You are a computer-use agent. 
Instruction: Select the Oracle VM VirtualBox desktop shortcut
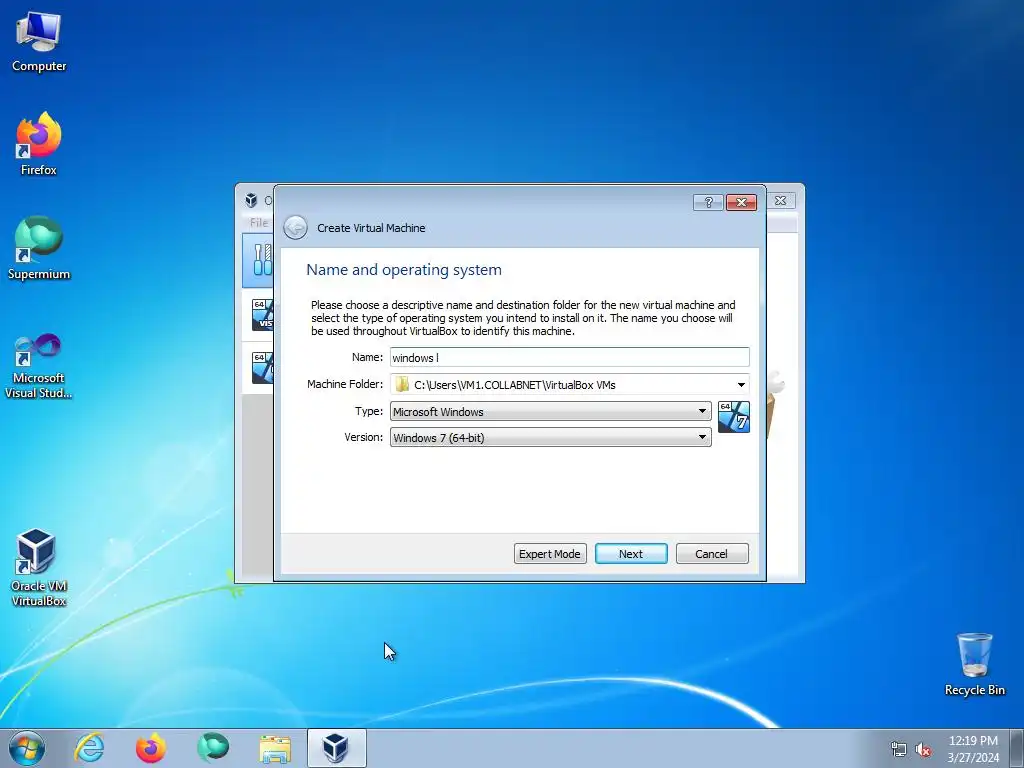coord(39,567)
